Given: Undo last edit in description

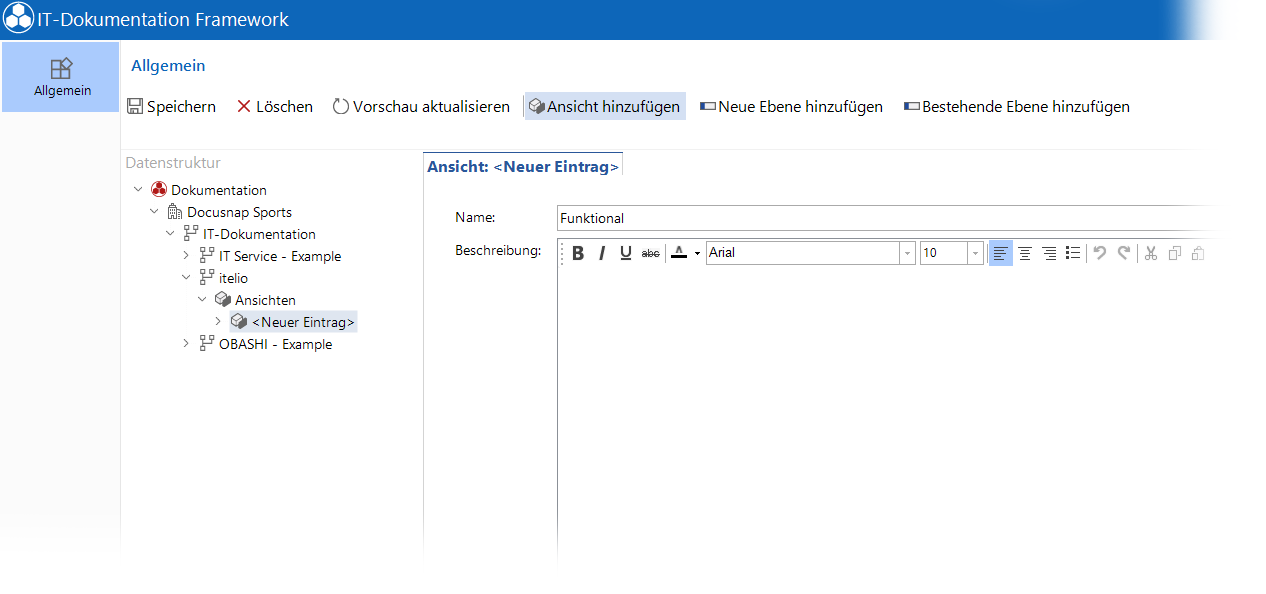Looking at the screenshot, I should 1100,253.
